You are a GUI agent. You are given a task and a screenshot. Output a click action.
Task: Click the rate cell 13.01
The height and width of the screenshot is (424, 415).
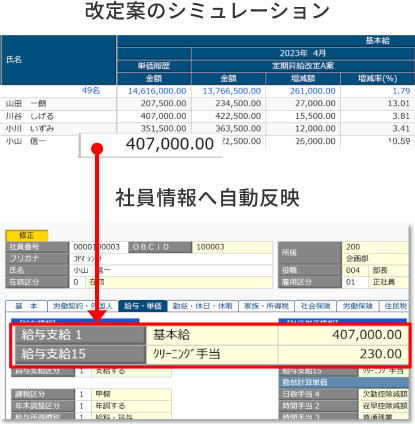(399, 103)
